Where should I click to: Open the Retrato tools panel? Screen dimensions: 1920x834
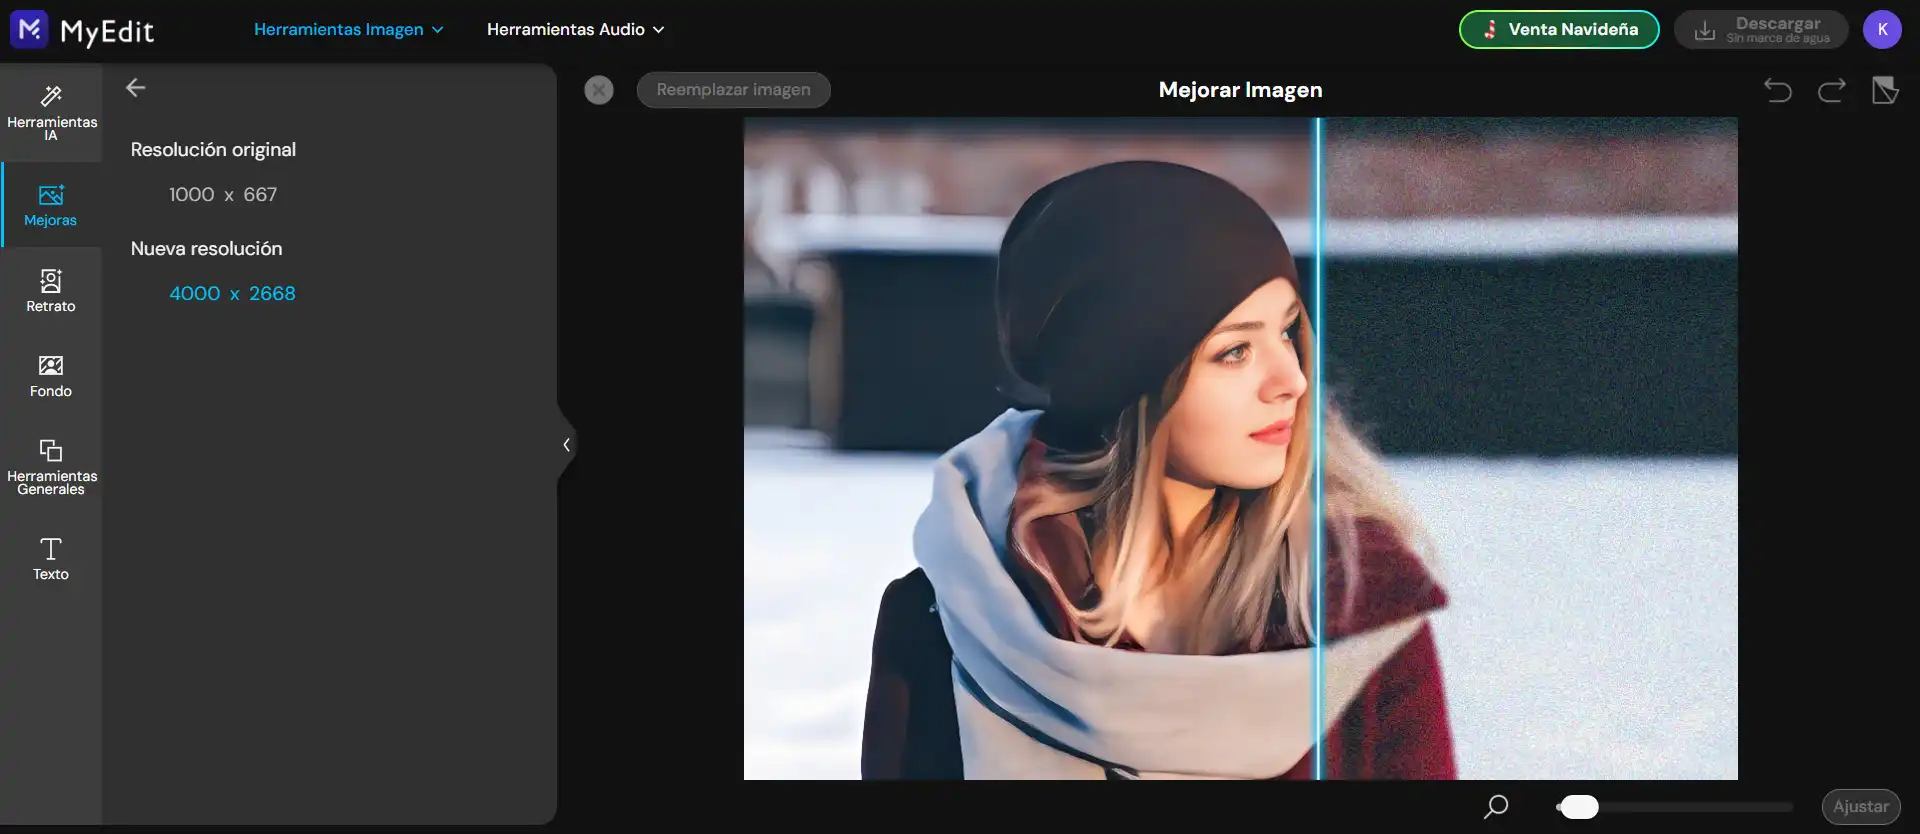51,290
